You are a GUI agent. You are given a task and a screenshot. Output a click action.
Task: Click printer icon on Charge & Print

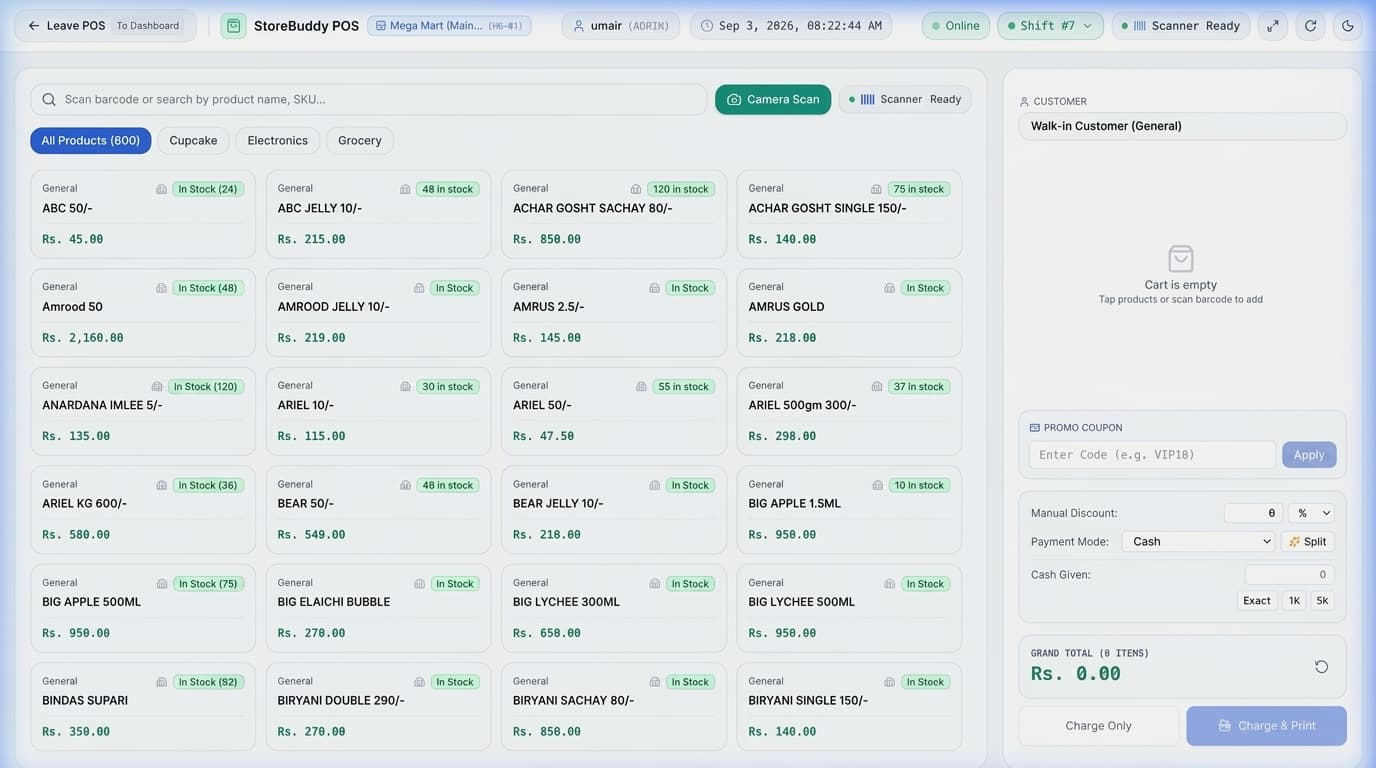[1224, 726]
